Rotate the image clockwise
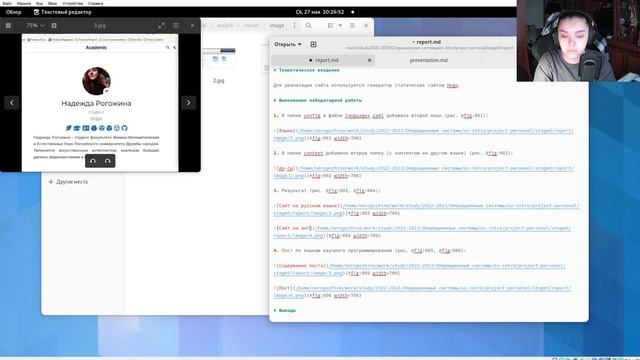Screen dimensions: 640x360 click(x=107, y=161)
